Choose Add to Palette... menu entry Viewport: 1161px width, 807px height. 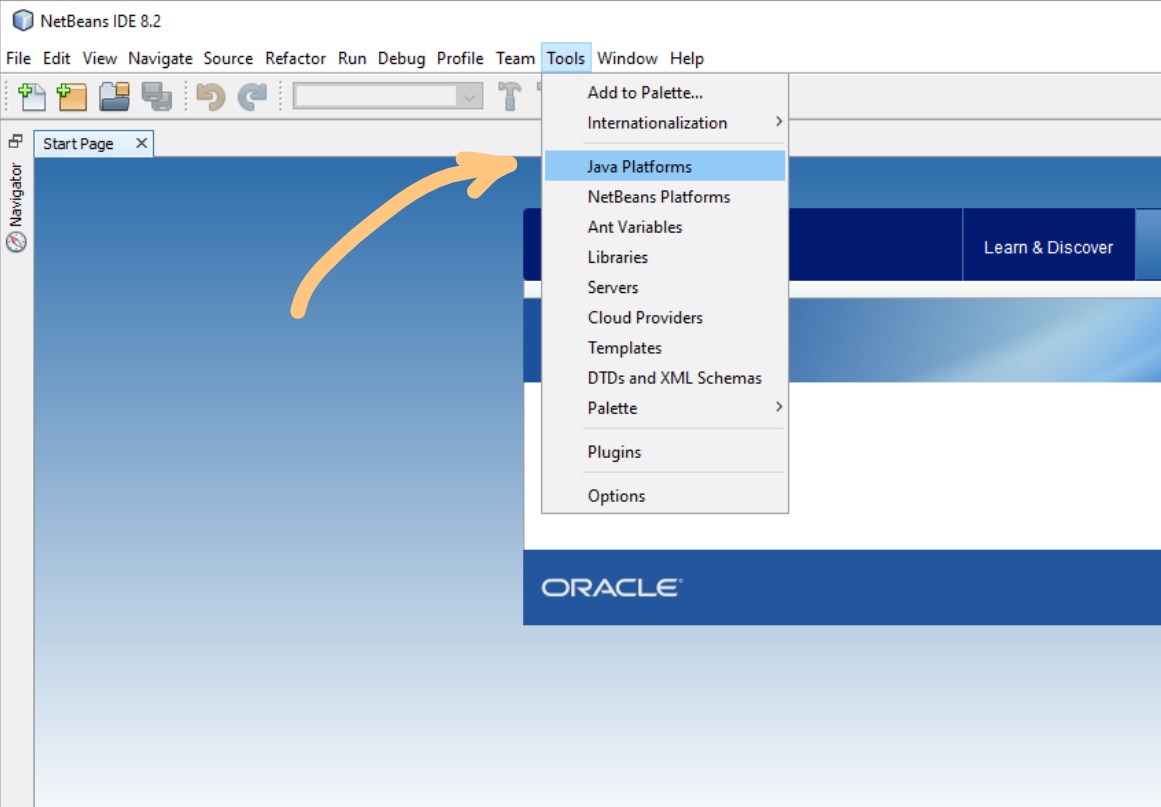(x=664, y=93)
